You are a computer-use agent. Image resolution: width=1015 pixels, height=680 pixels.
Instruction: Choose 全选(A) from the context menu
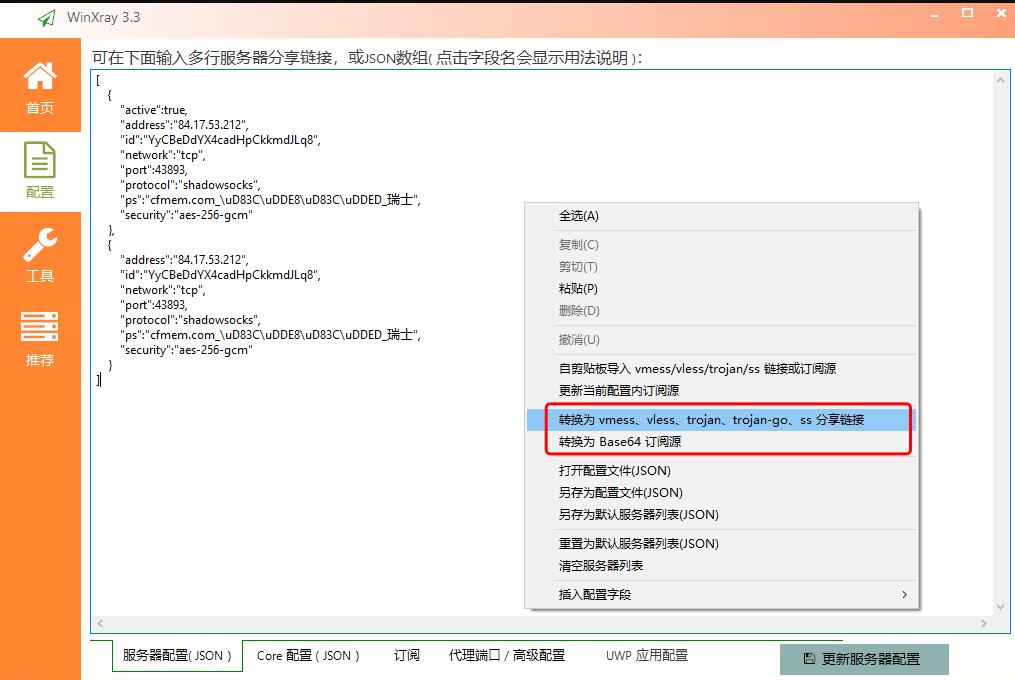click(721, 216)
